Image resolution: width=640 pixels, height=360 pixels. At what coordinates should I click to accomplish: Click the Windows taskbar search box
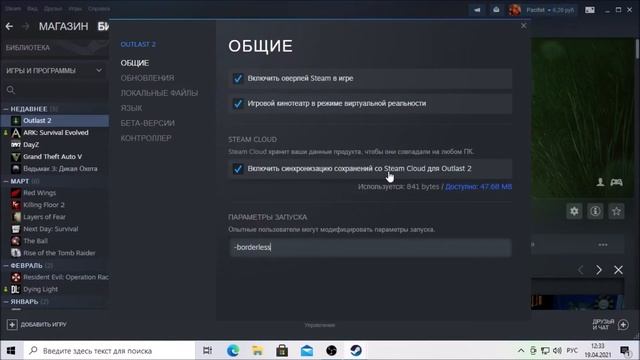tap(109, 351)
